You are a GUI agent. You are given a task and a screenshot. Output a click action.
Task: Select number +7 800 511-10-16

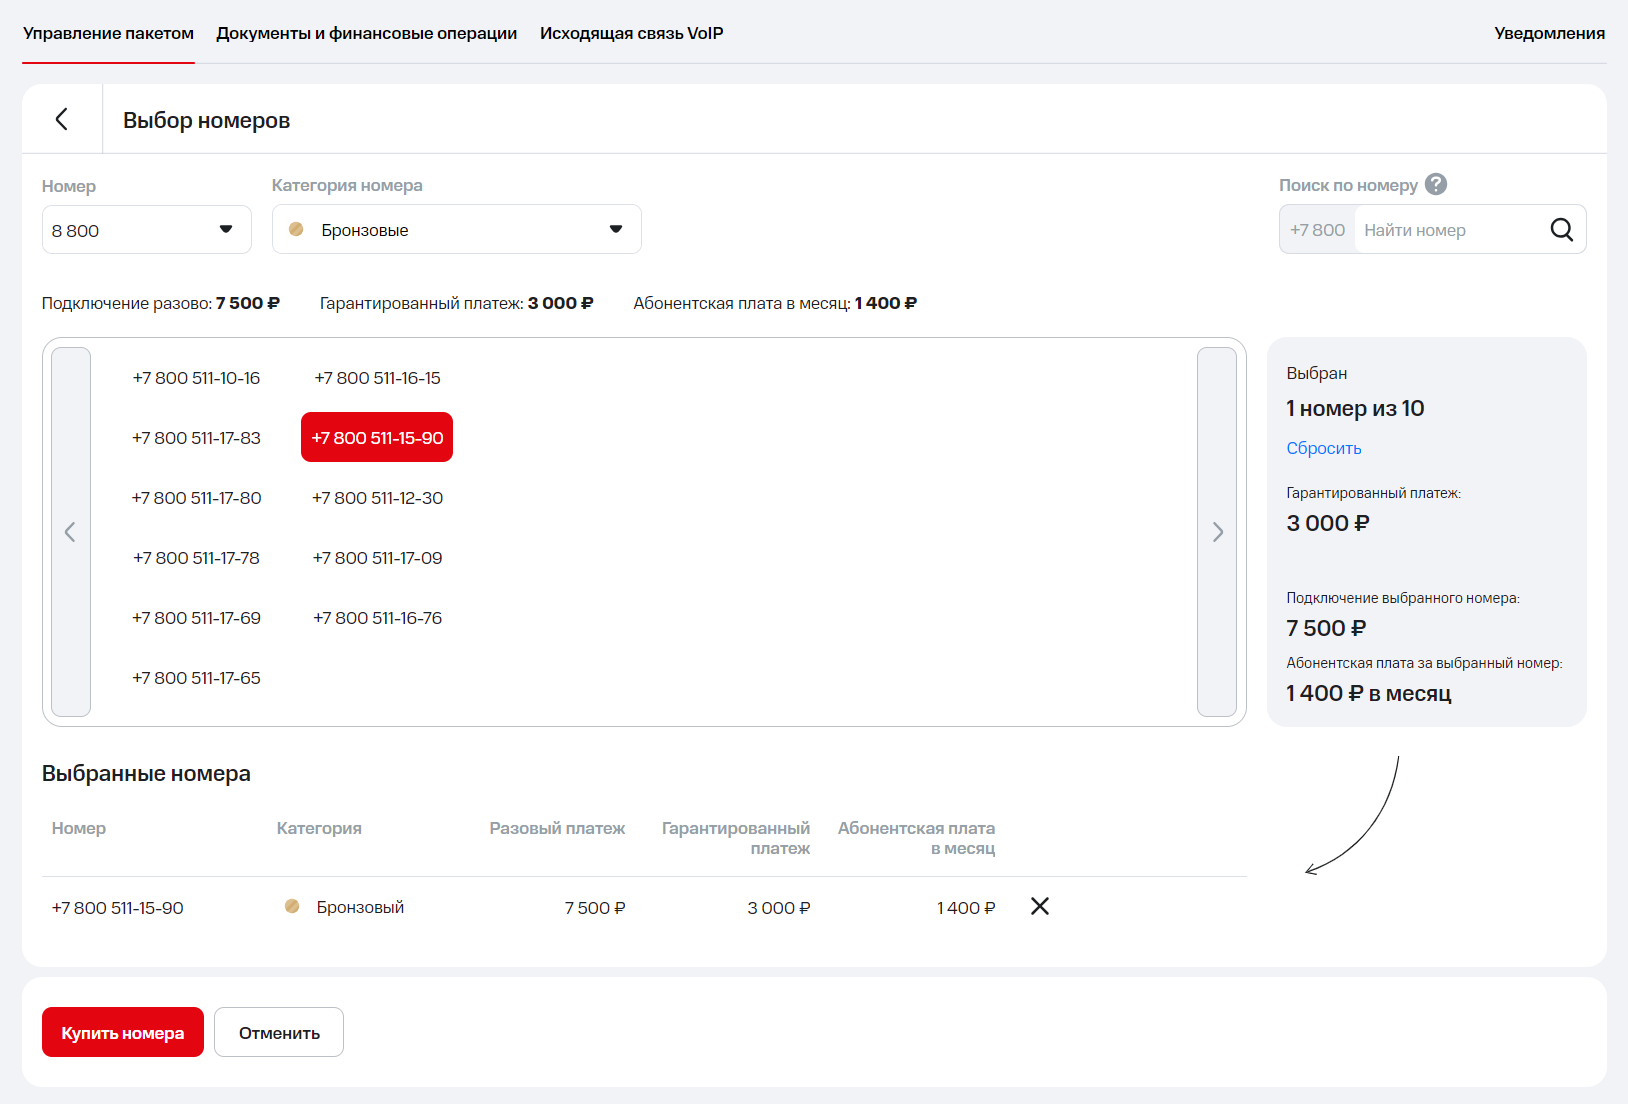tap(196, 378)
